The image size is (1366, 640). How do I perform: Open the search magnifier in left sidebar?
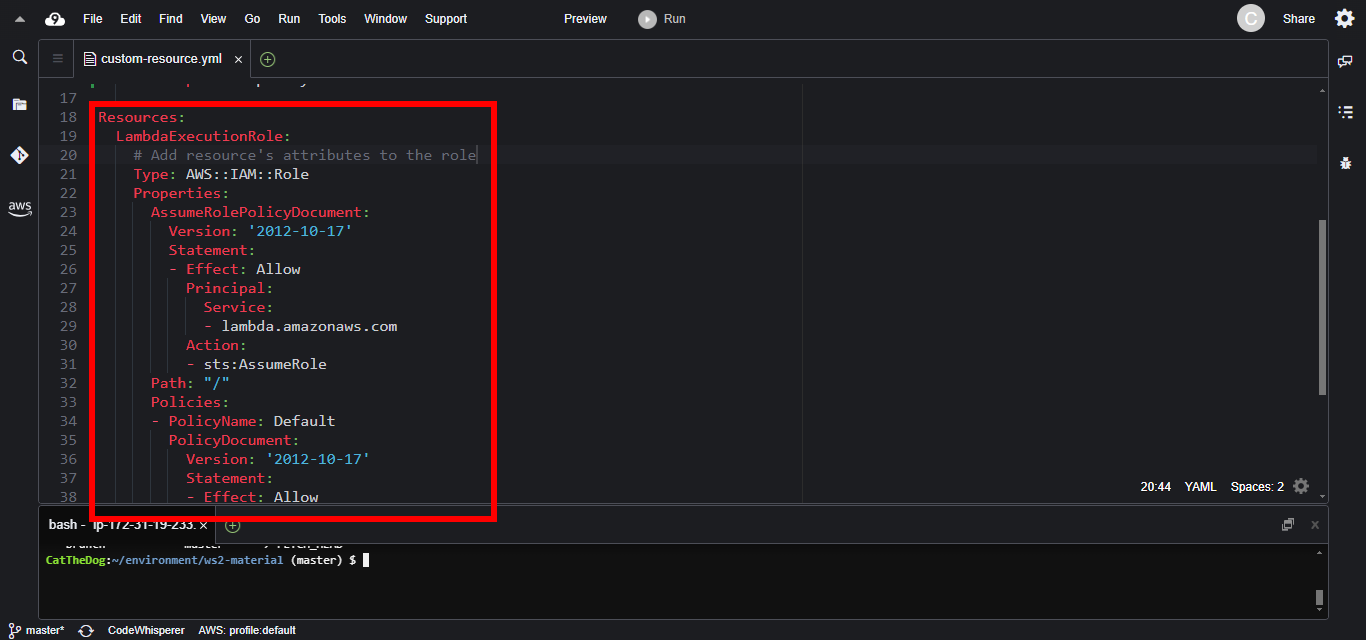(x=19, y=57)
